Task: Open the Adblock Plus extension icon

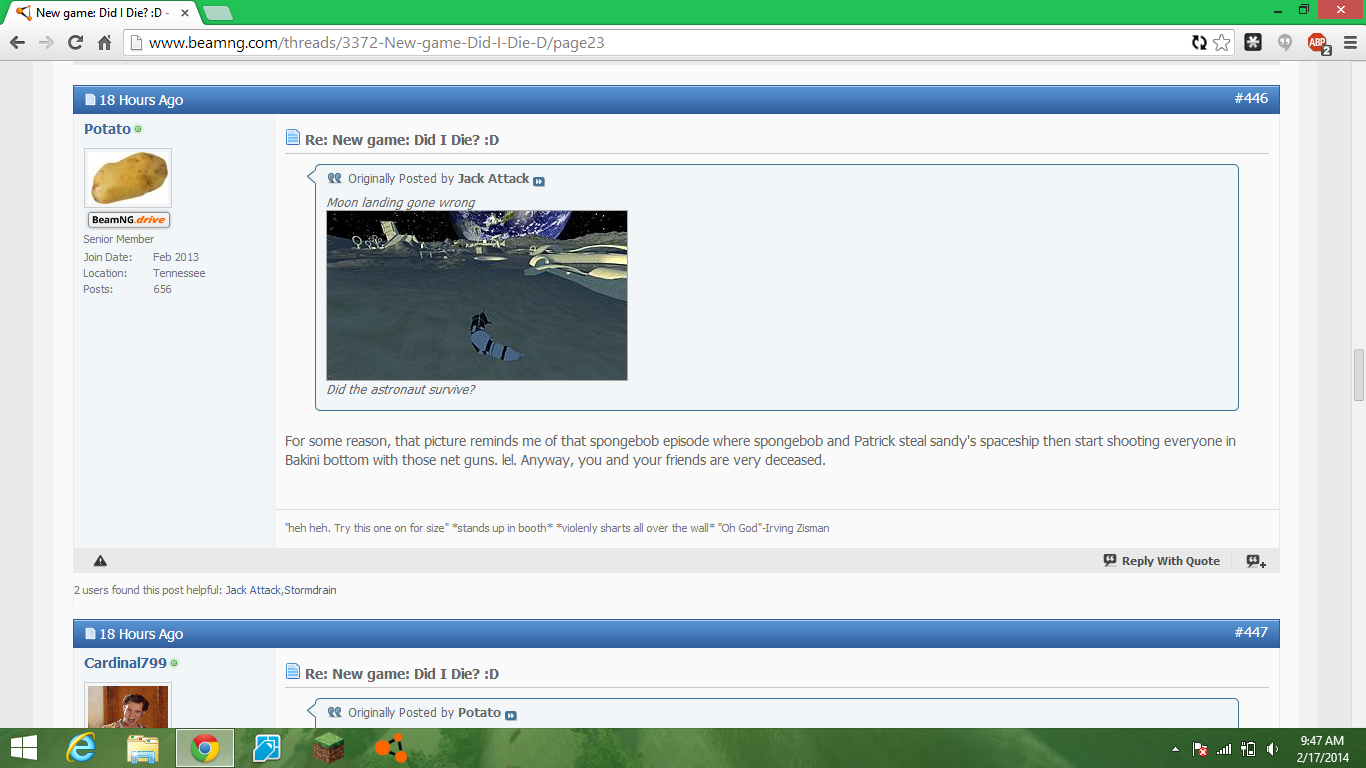Action: 1319,43
